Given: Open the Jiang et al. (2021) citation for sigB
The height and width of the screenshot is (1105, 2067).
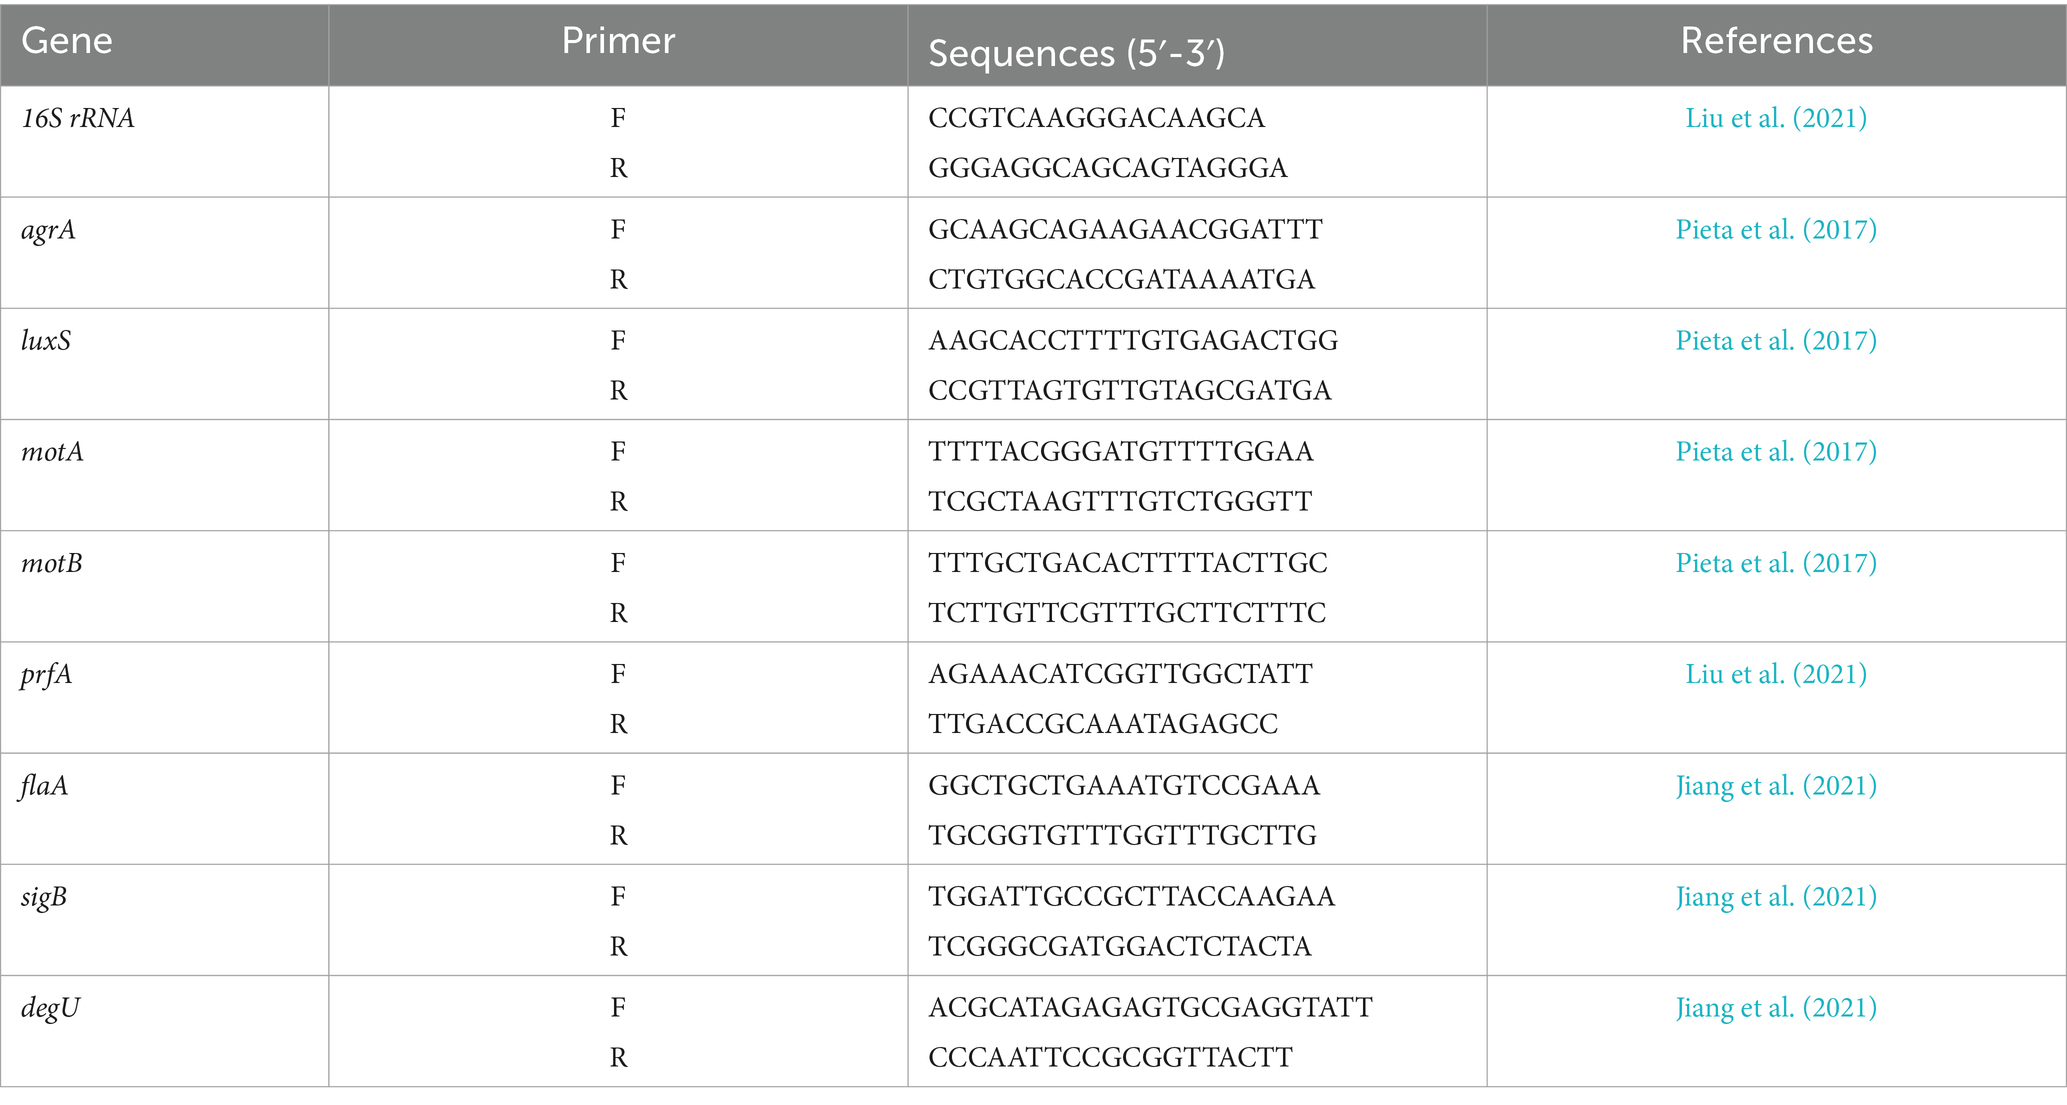Looking at the screenshot, I should (1776, 897).
